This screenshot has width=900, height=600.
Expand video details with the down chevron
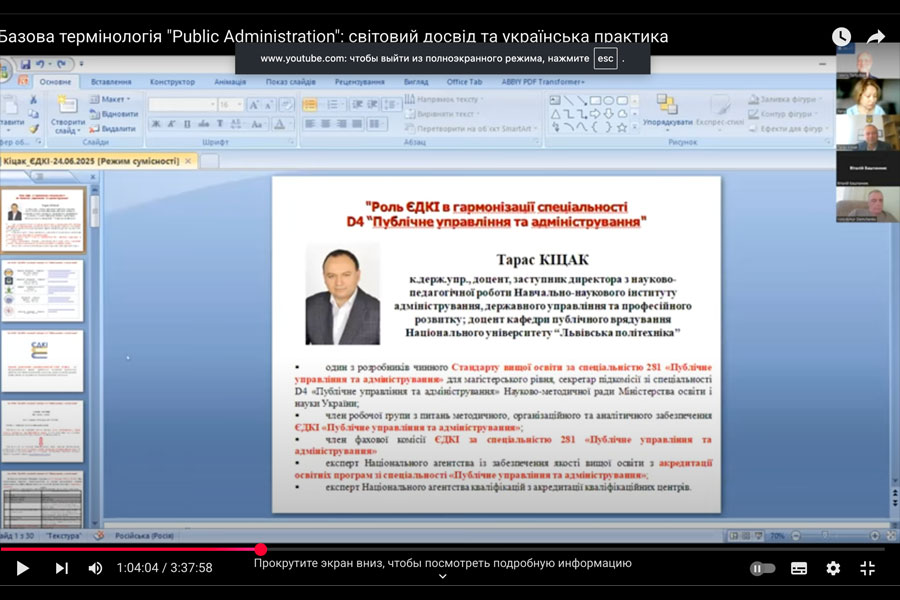pyautogui.click(x=442, y=577)
